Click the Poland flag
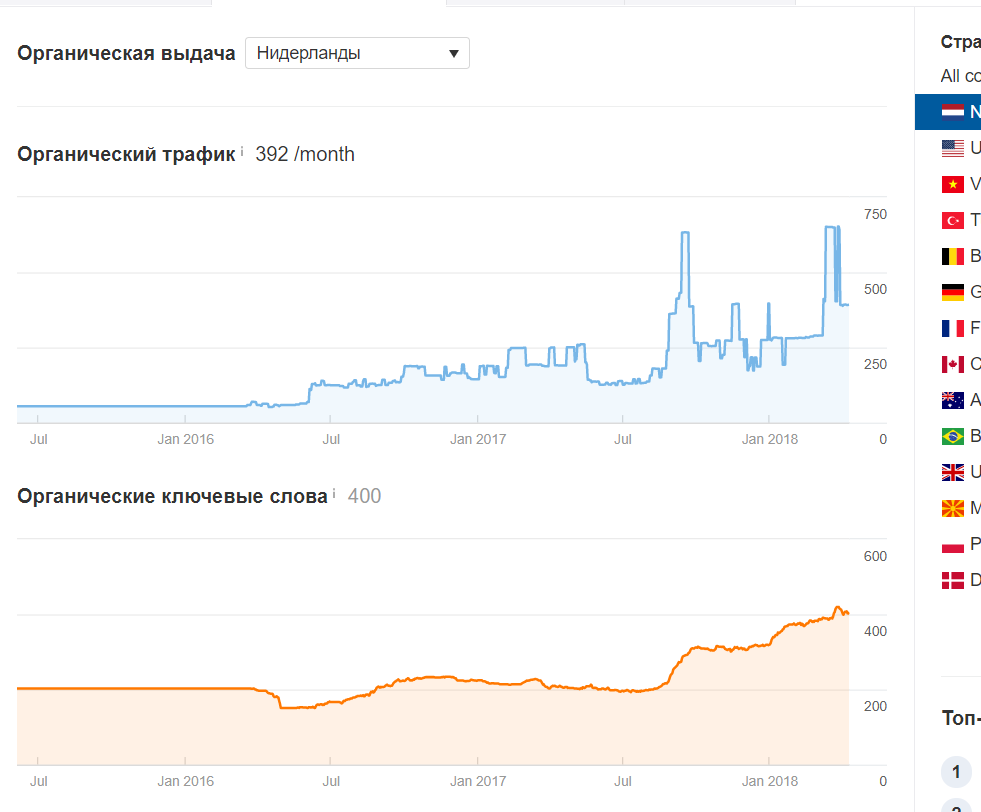The width and height of the screenshot is (981, 812). (952, 545)
